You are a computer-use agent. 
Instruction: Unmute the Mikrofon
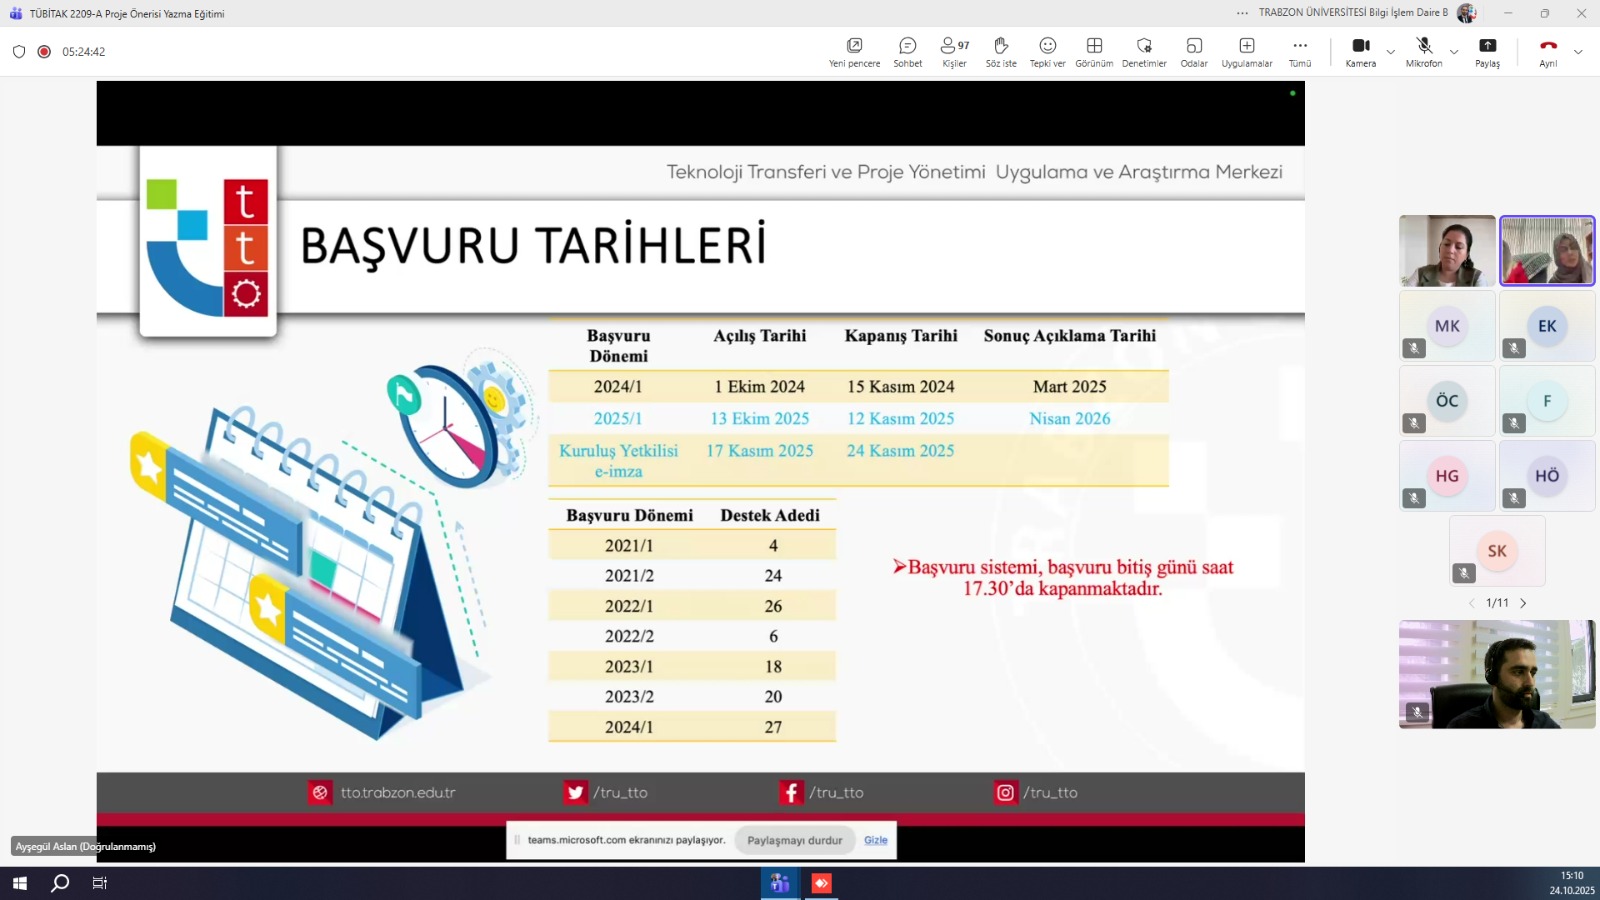click(1424, 51)
